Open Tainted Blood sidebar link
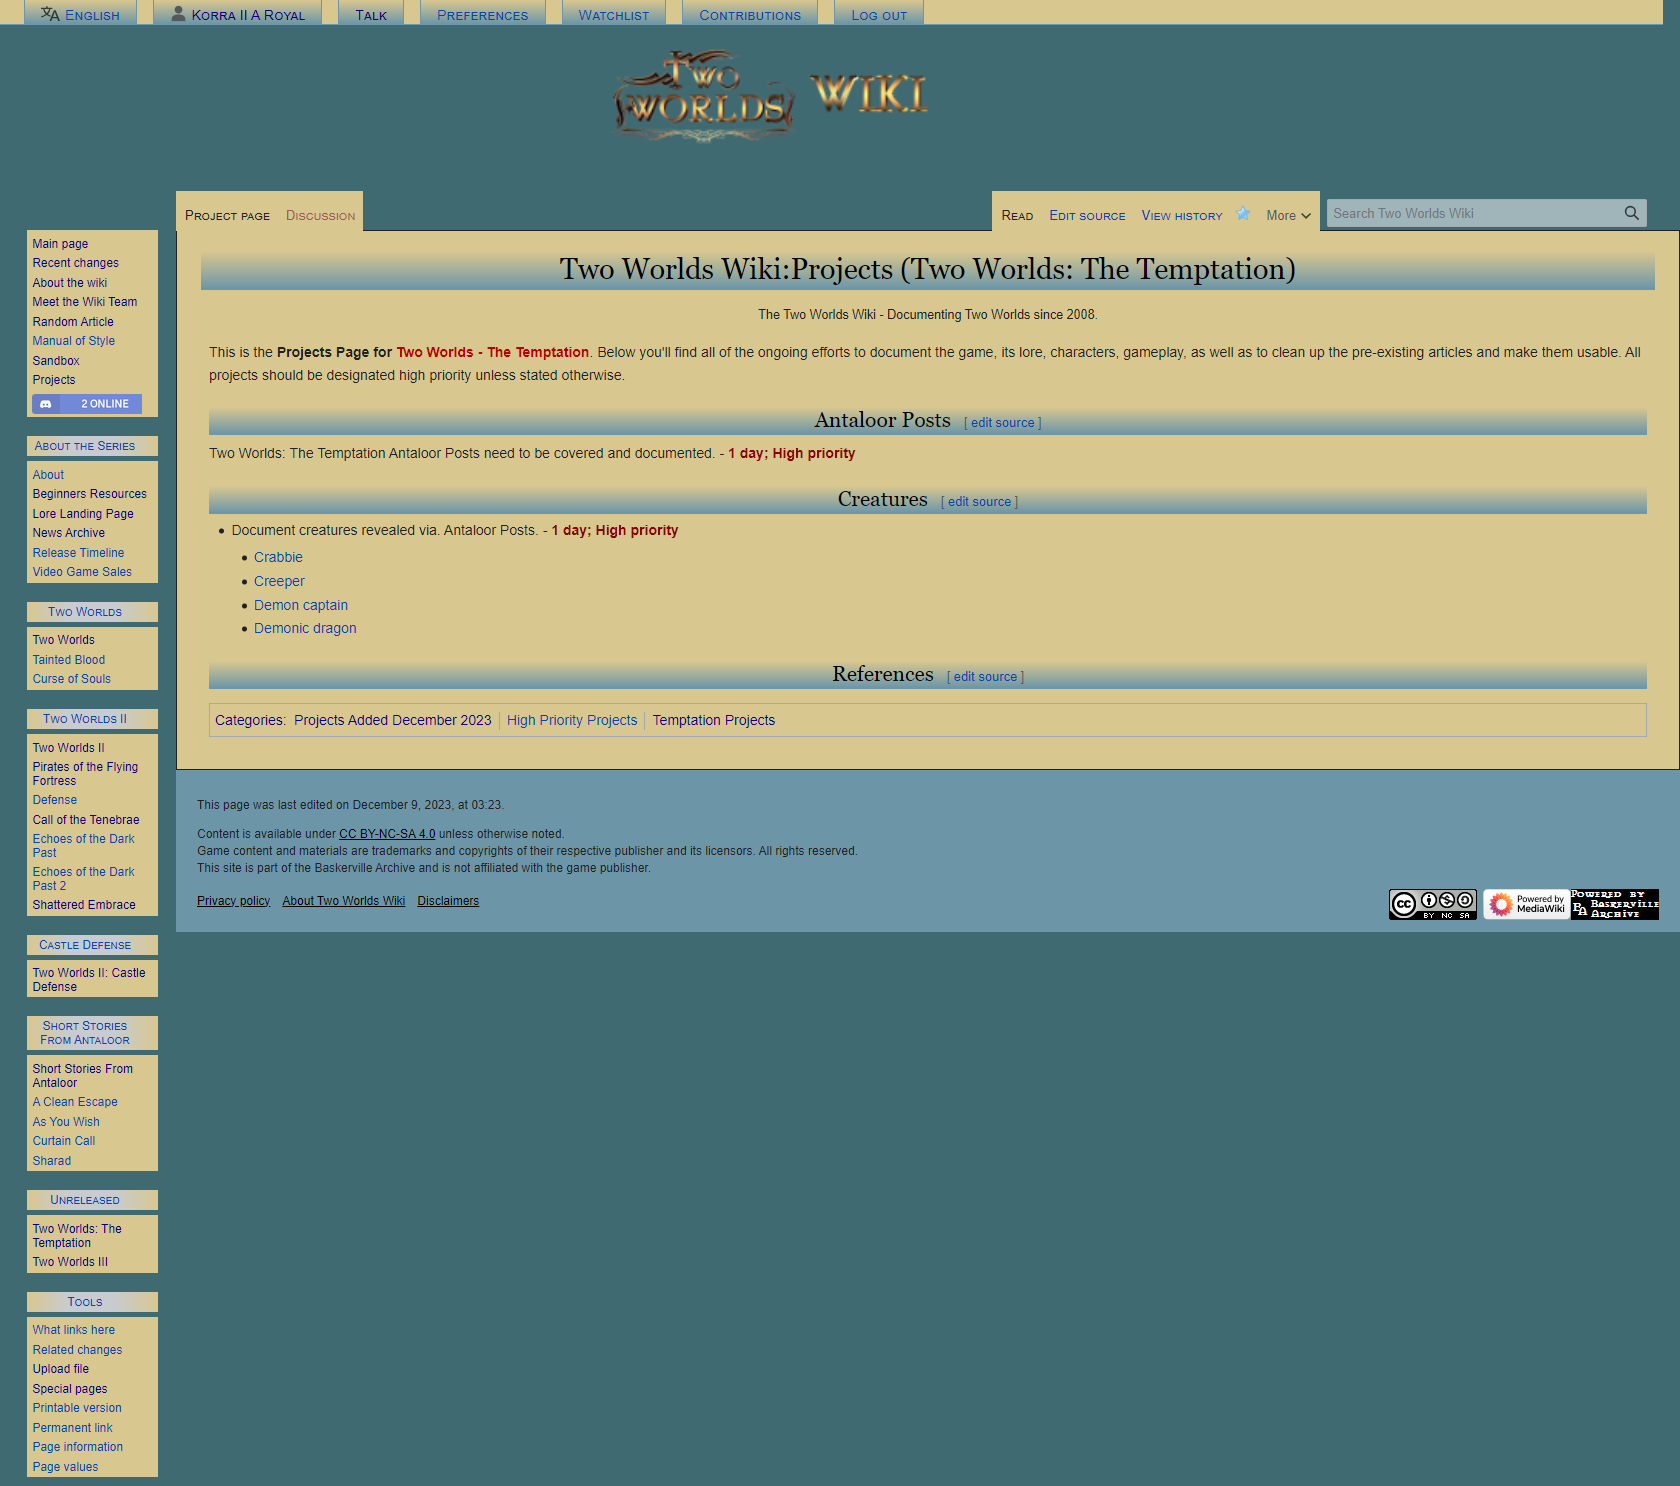This screenshot has height=1486, width=1680. pyautogui.click(x=68, y=660)
